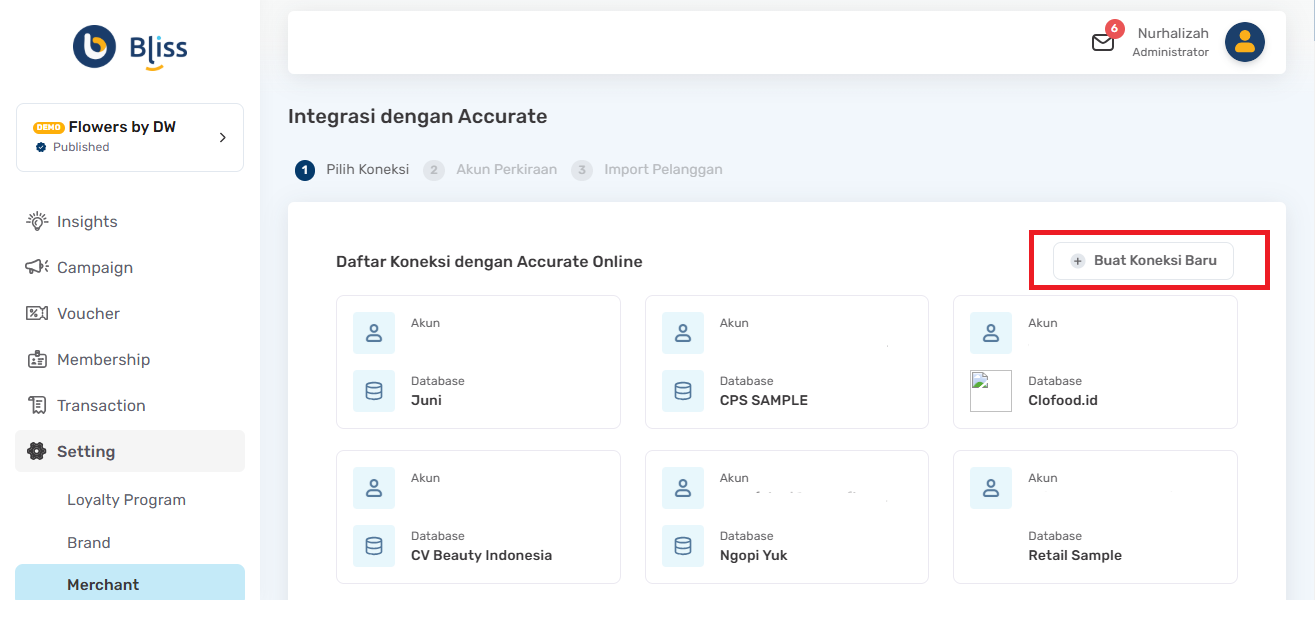This screenshot has width=1315, height=618.
Task: Click the user icon in Ngopi Yuk card
Action: click(x=683, y=488)
